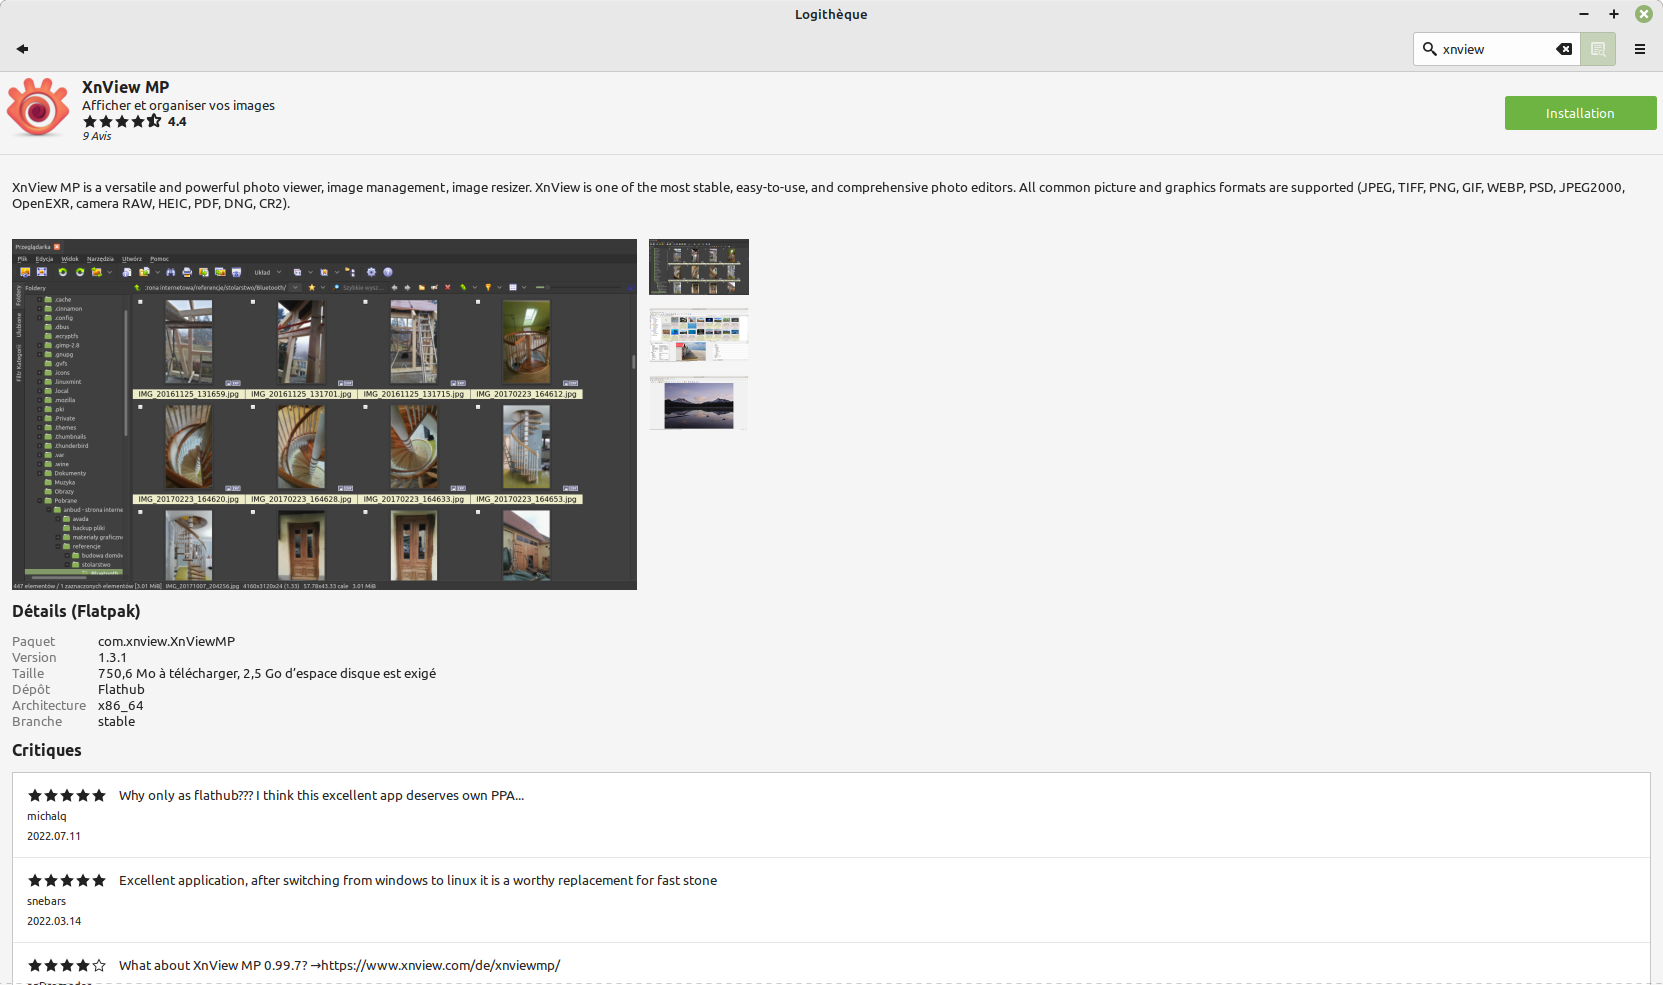The width and height of the screenshot is (1663, 985).
Task: Click the "Branche" label
Action: pos(37,721)
